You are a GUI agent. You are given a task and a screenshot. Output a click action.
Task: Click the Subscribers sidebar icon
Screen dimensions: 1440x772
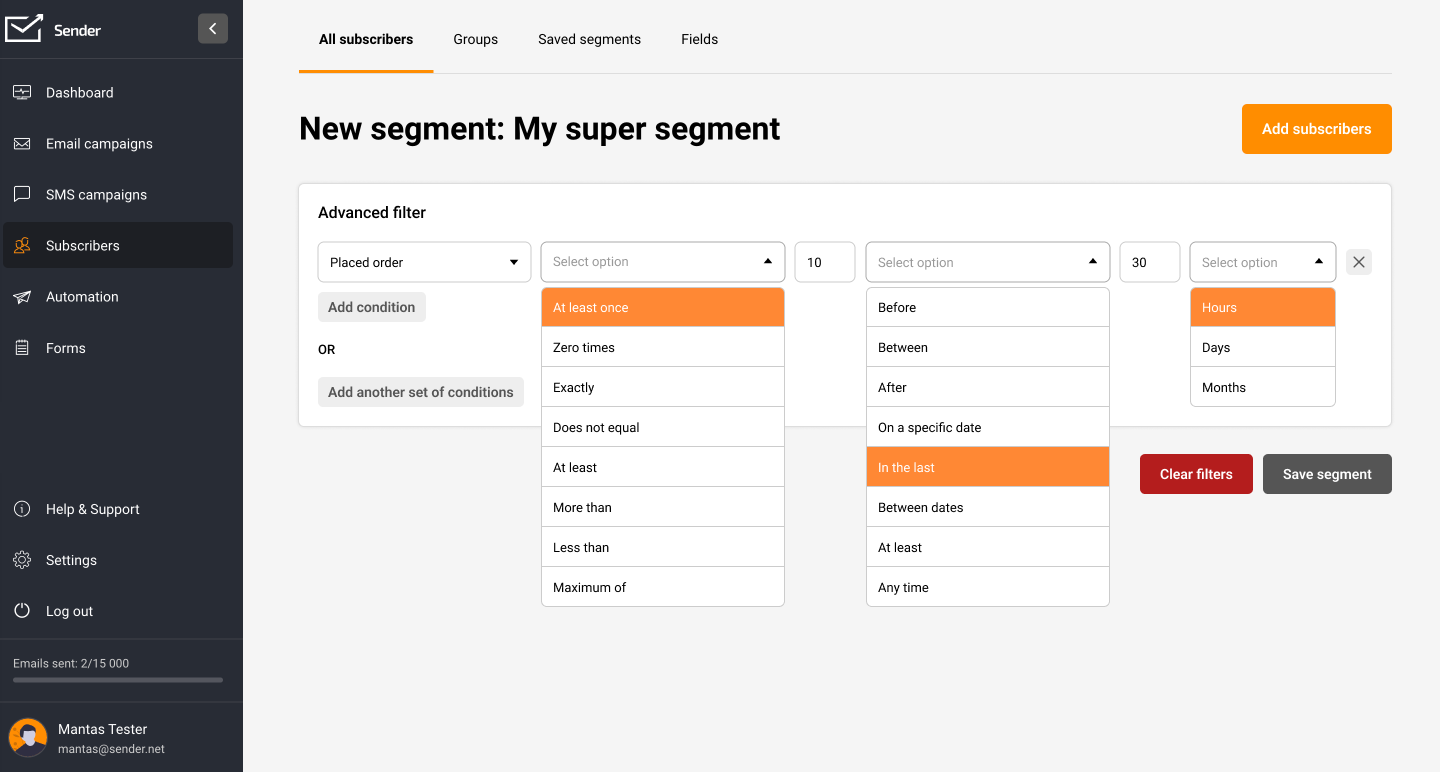(22, 245)
